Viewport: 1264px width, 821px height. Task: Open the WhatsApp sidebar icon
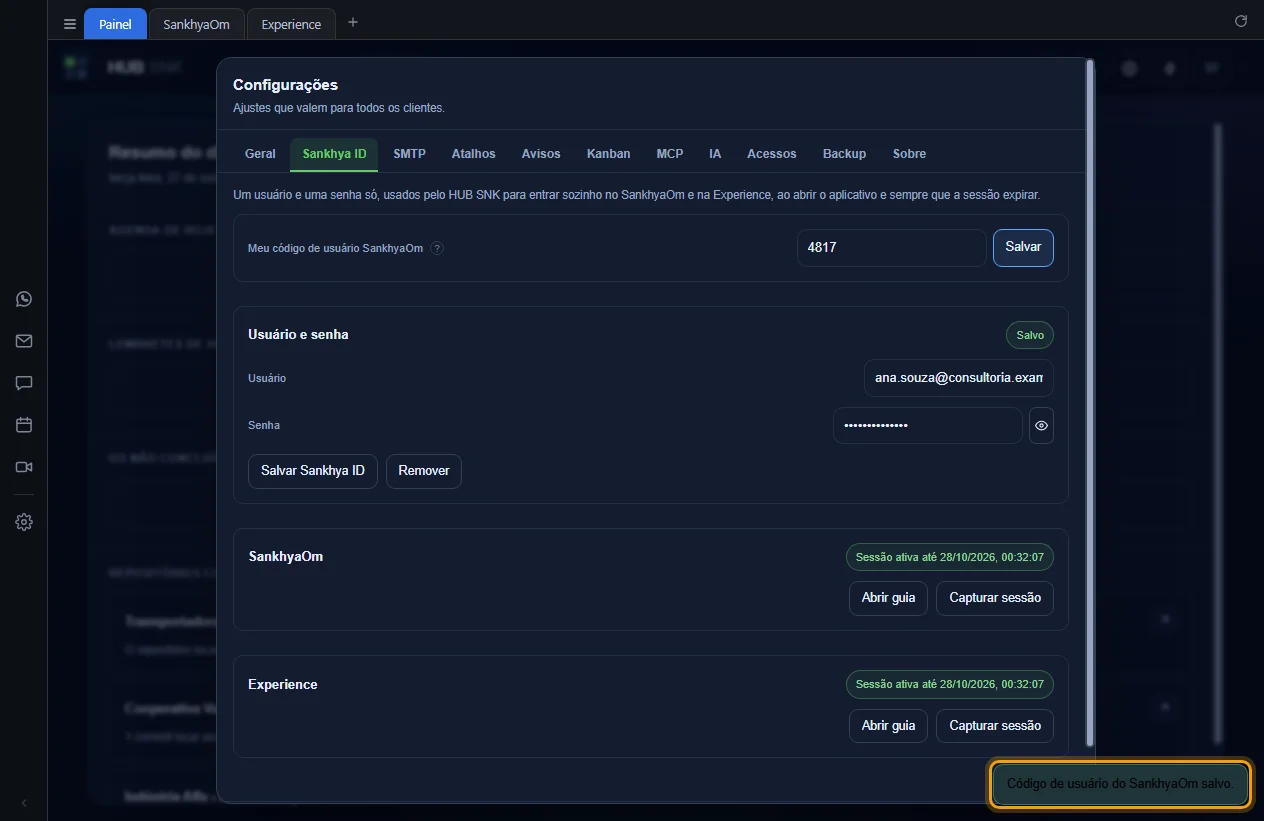(24, 299)
